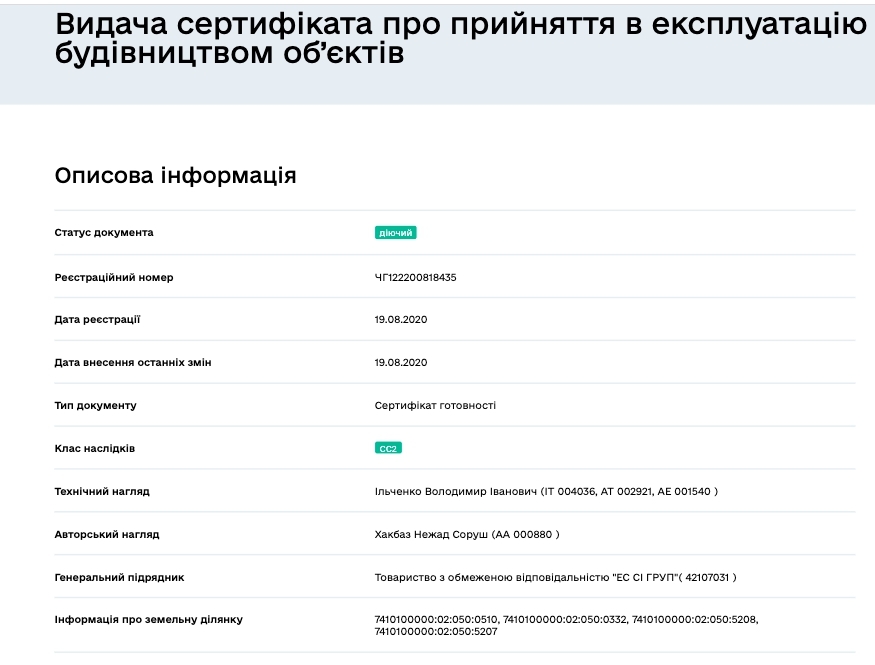Click the 'діючий' status badge
Image resolution: width=875 pixels, height=665 pixels.
[395, 233]
